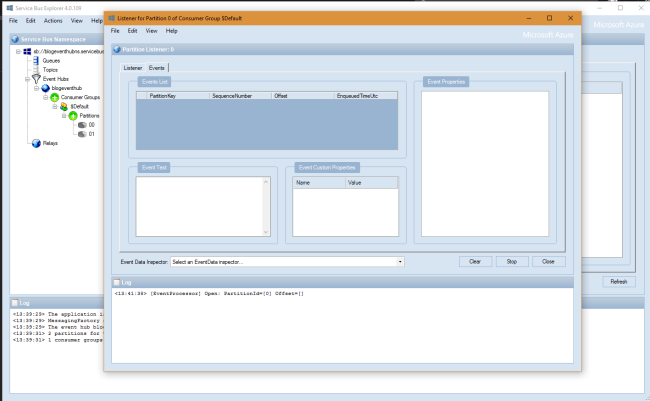Click the listener window Log panel icon
Screen dimensions: 650x401
pos(116,282)
